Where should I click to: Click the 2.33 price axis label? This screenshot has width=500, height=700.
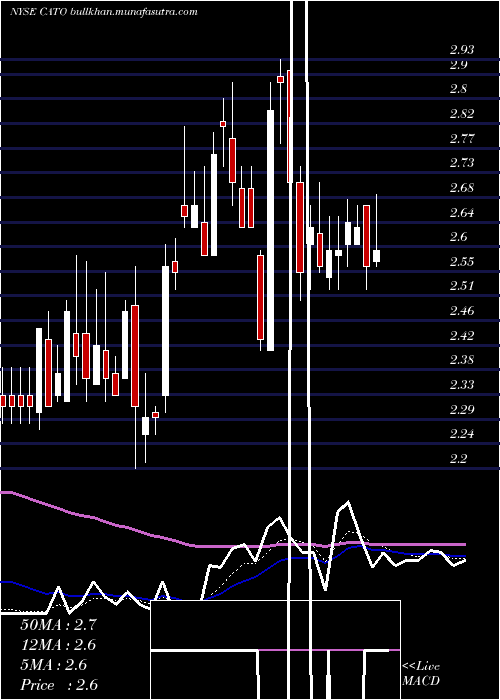462,385
